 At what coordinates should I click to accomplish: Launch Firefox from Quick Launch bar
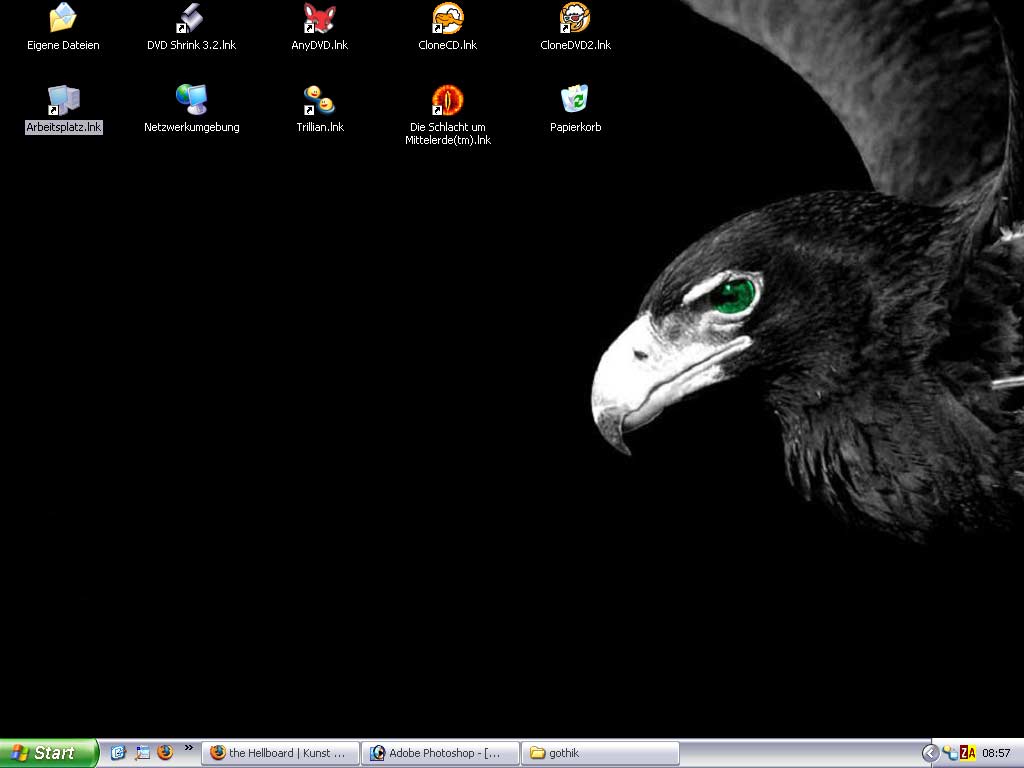165,753
